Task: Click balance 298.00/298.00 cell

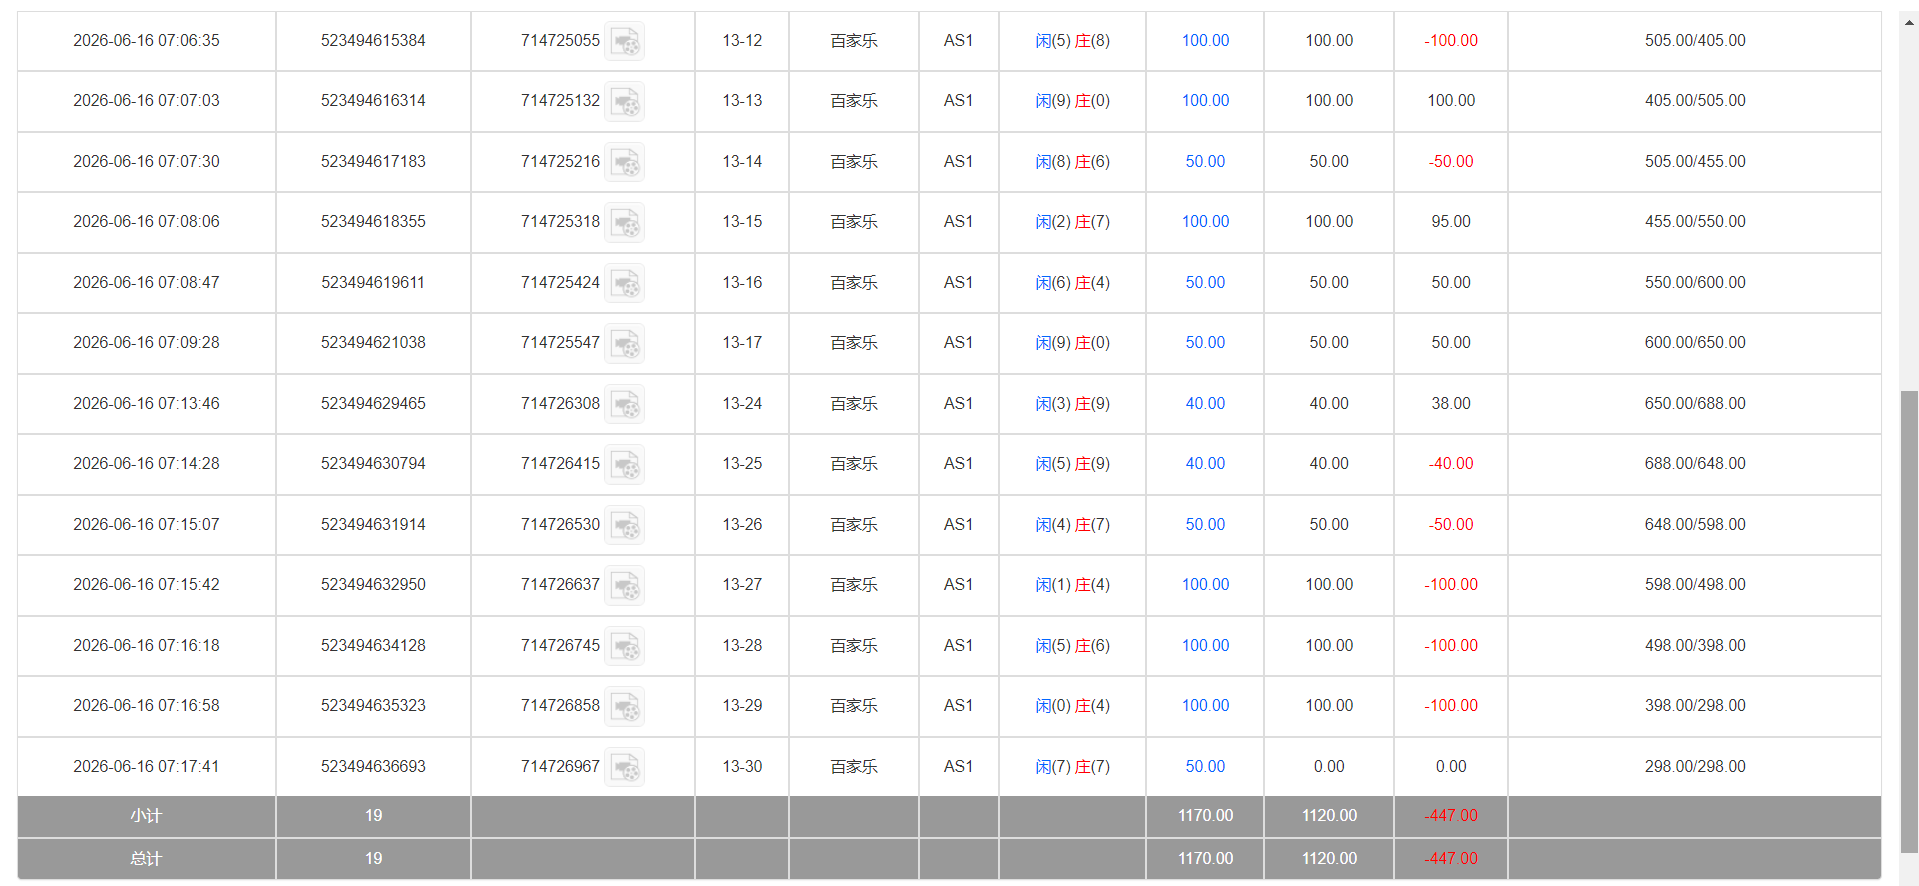Action: click(1695, 767)
